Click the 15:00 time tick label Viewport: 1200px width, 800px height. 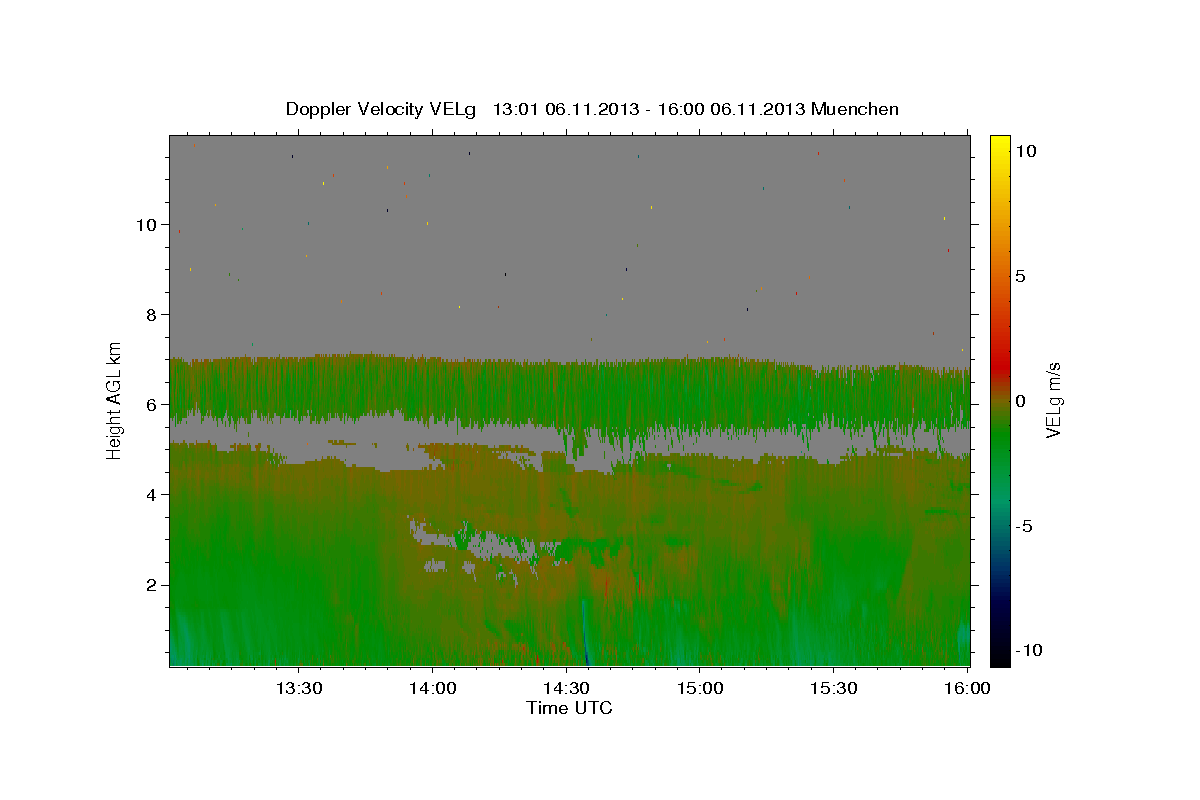[x=700, y=688]
